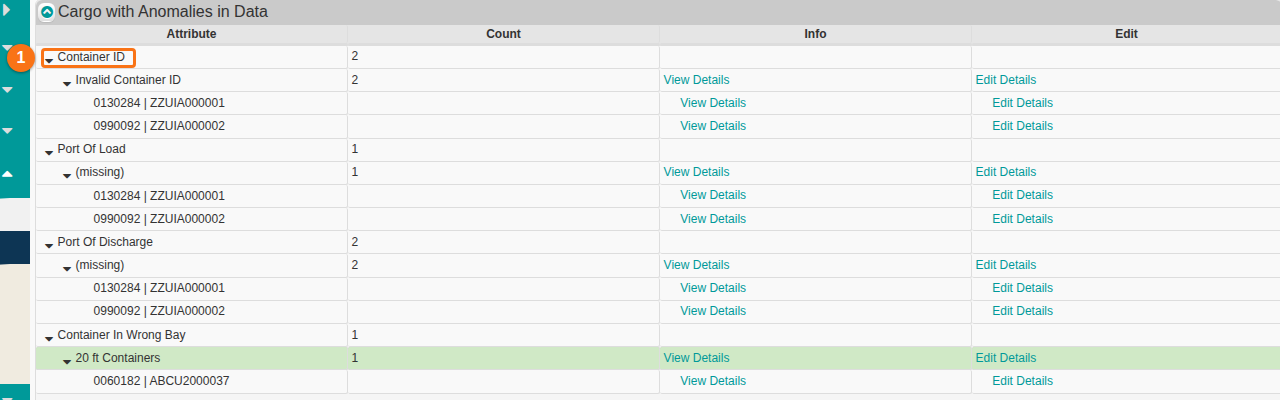View Details for 0130284 under Port Of Load
This screenshot has width=1280, height=400.
[x=713, y=195]
